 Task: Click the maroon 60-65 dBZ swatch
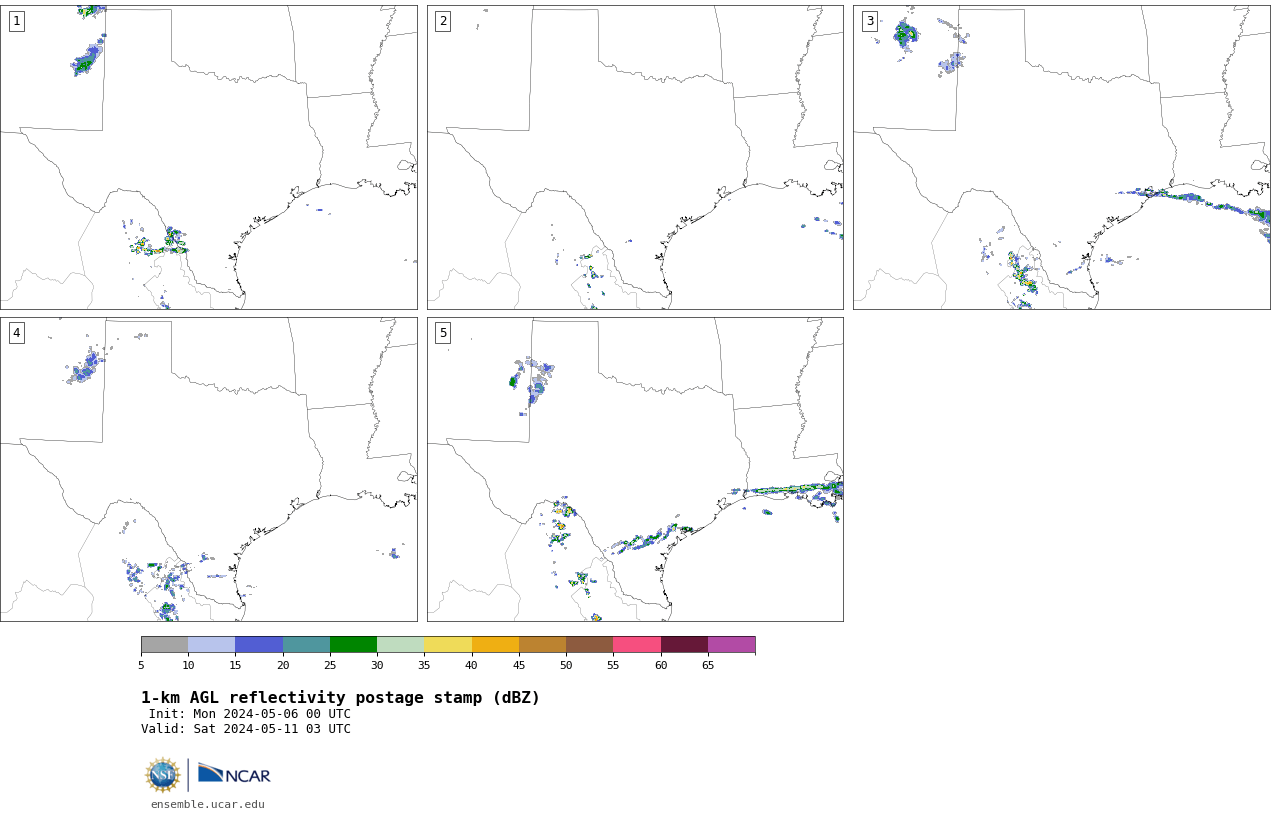pyautogui.click(x=684, y=644)
